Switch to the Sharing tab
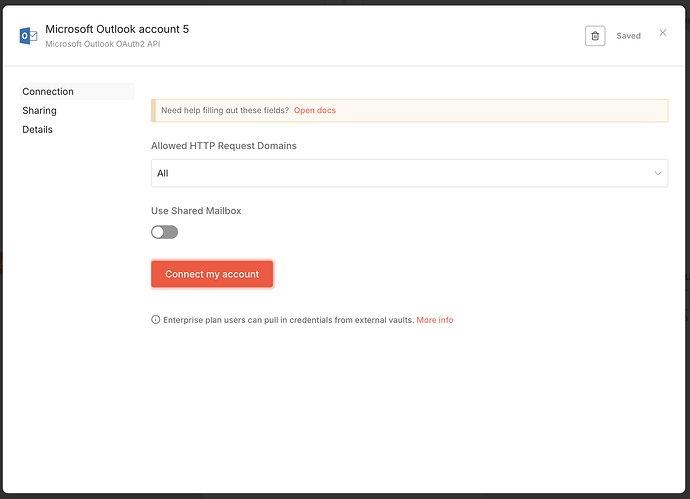The height and width of the screenshot is (499, 690). [x=40, y=111]
